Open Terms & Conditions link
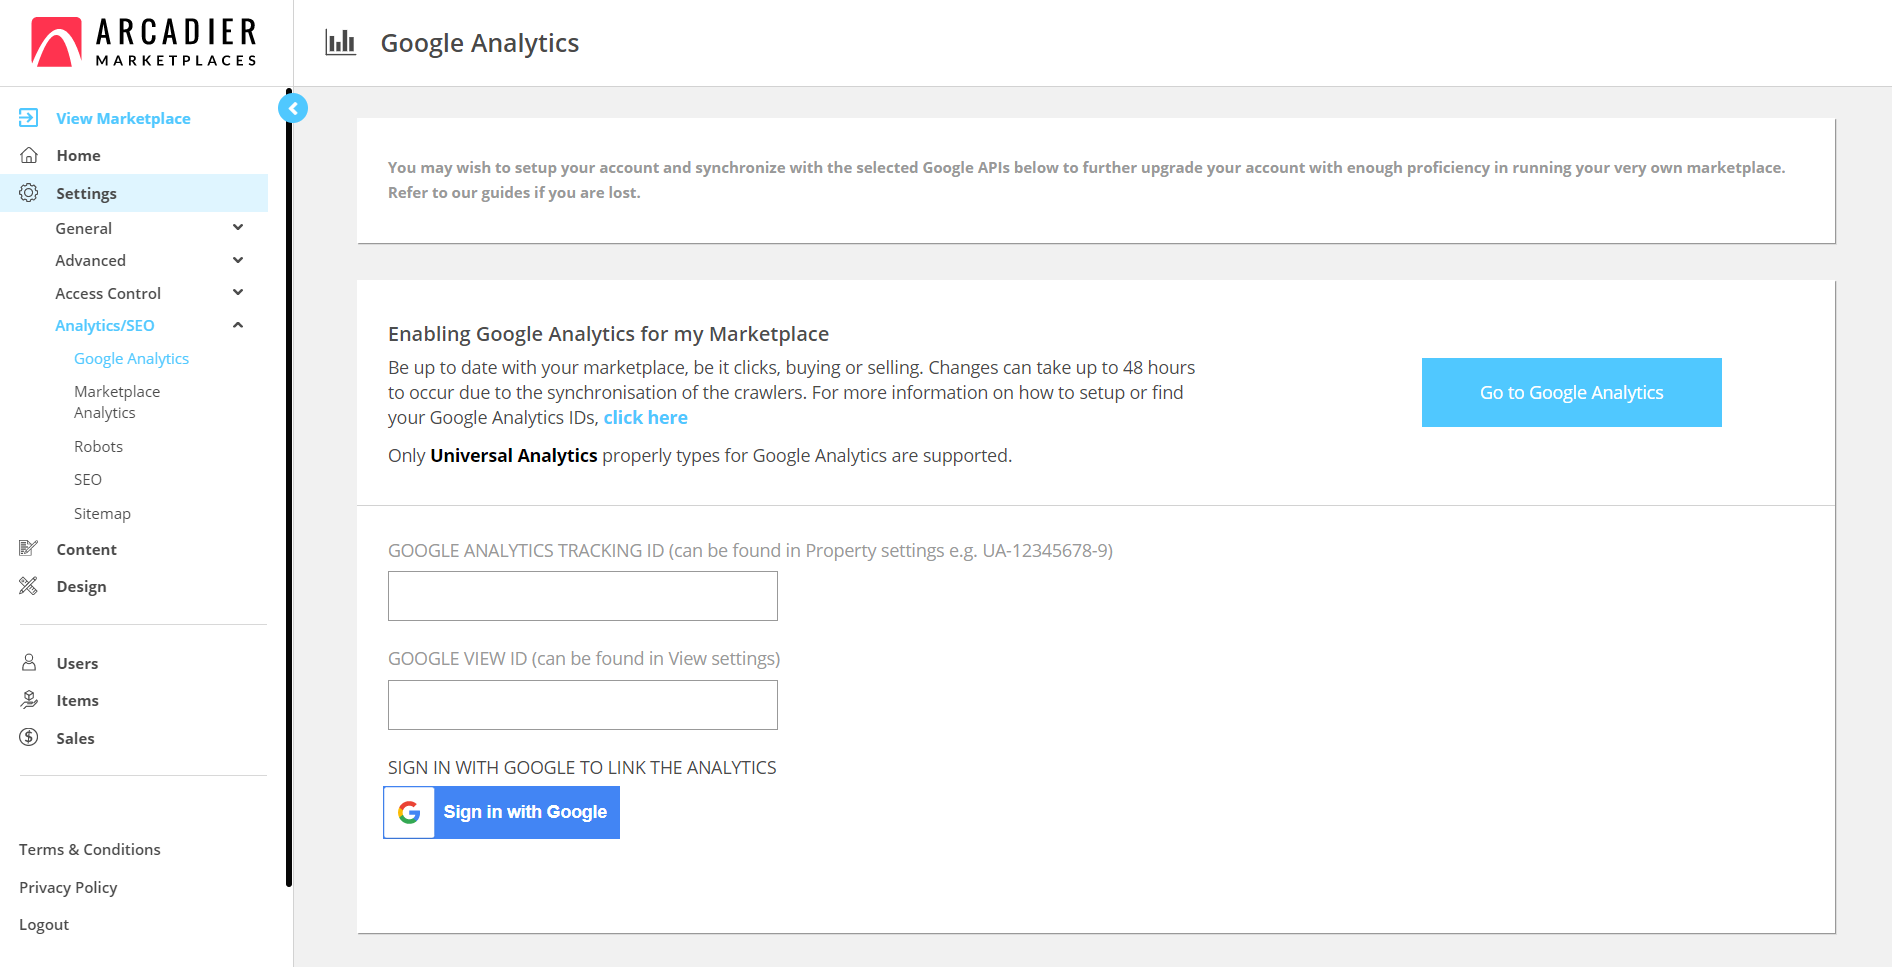This screenshot has height=967, width=1892. pyautogui.click(x=89, y=849)
